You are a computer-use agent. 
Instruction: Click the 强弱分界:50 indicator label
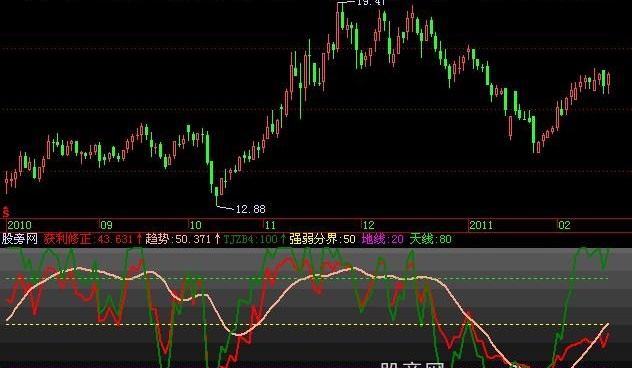click(322, 239)
